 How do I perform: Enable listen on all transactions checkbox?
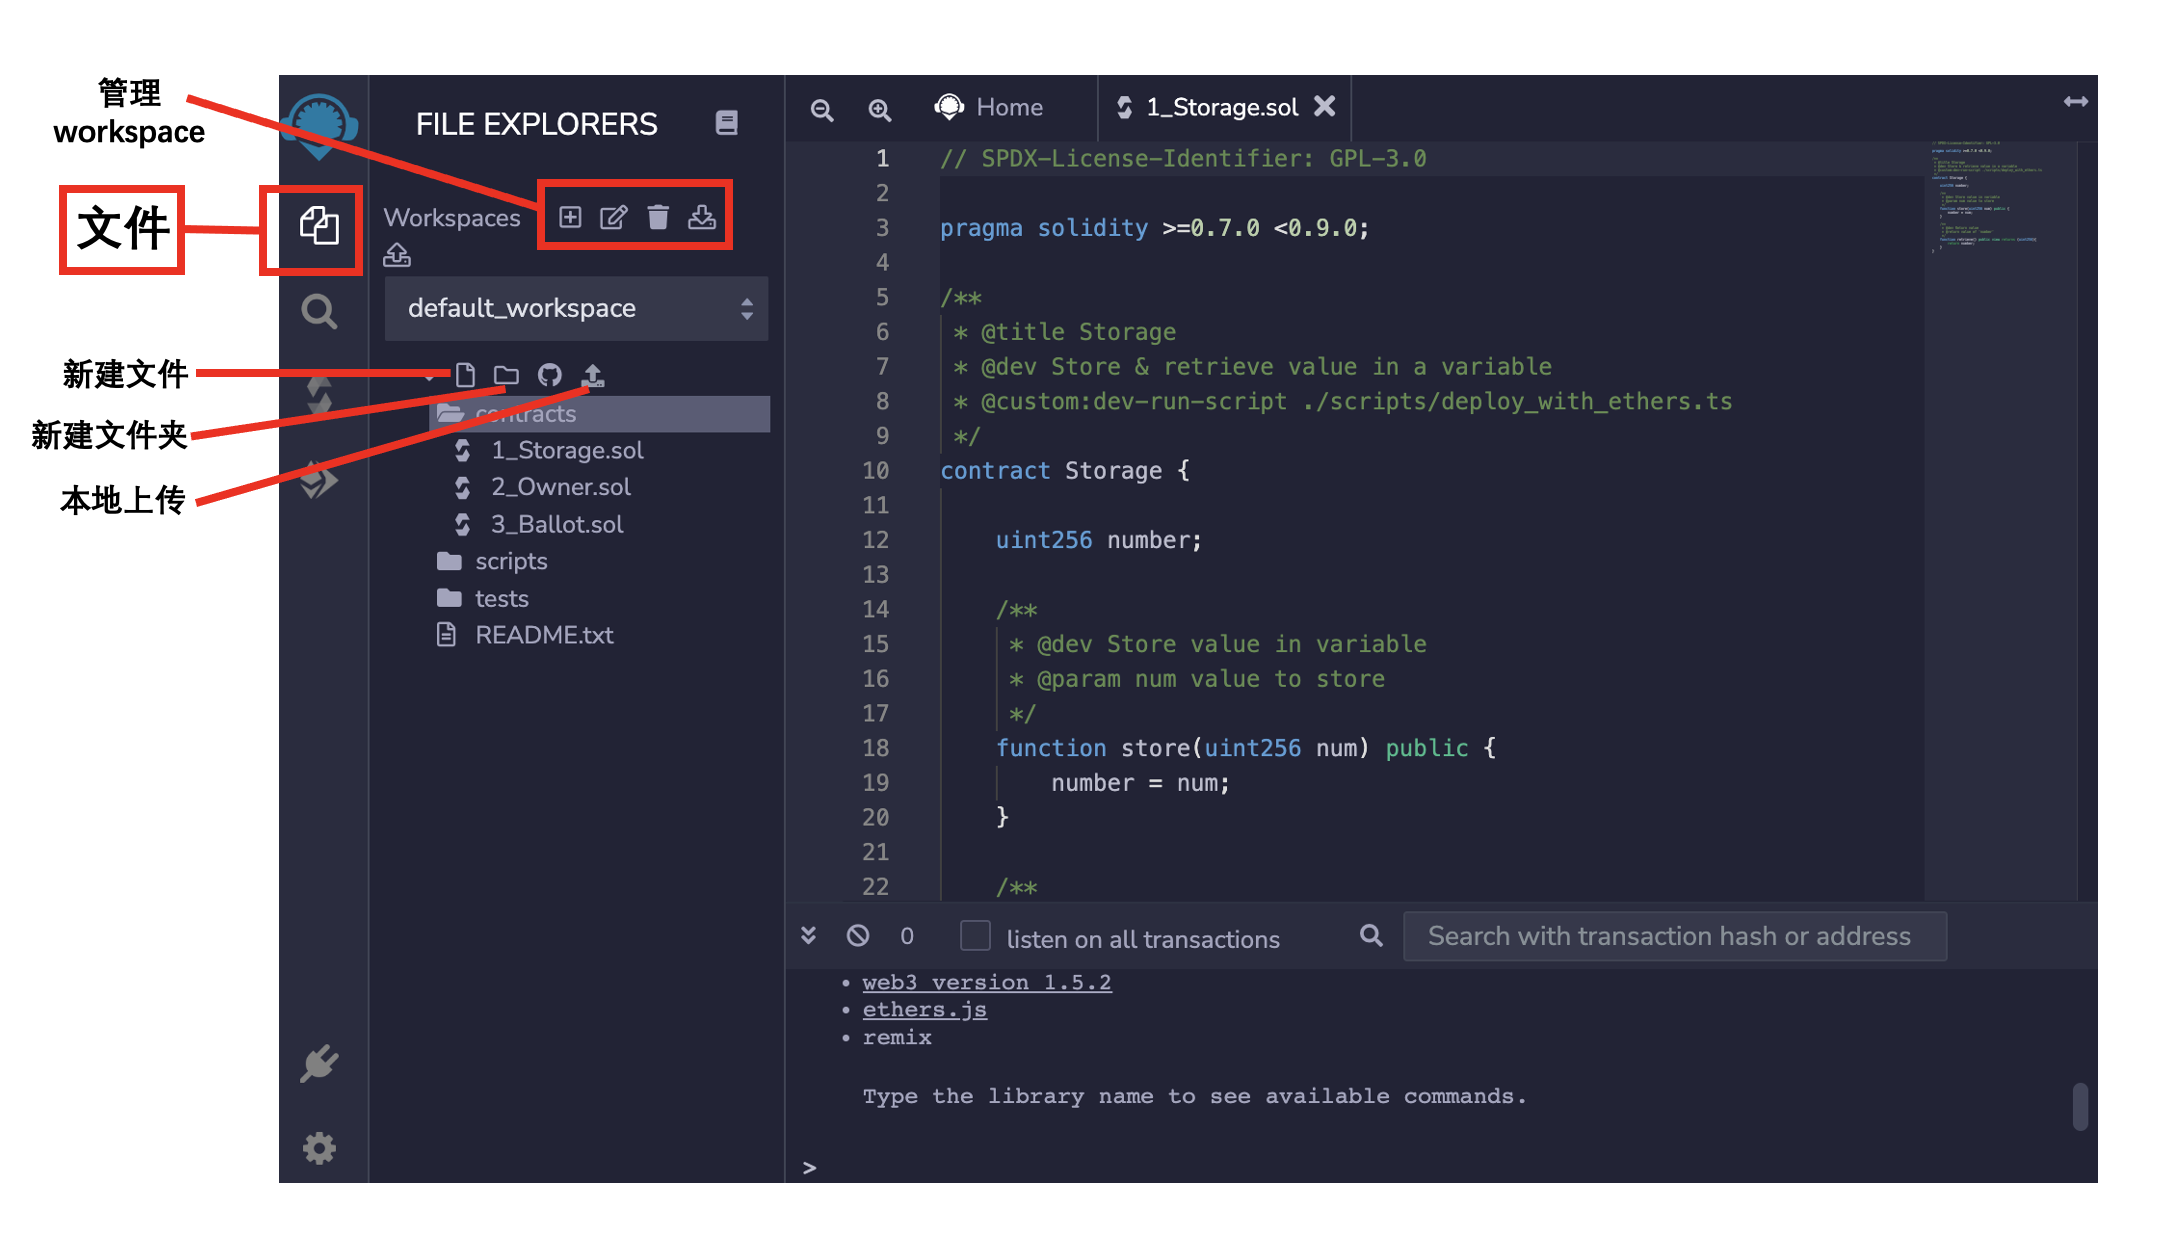(x=975, y=936)
